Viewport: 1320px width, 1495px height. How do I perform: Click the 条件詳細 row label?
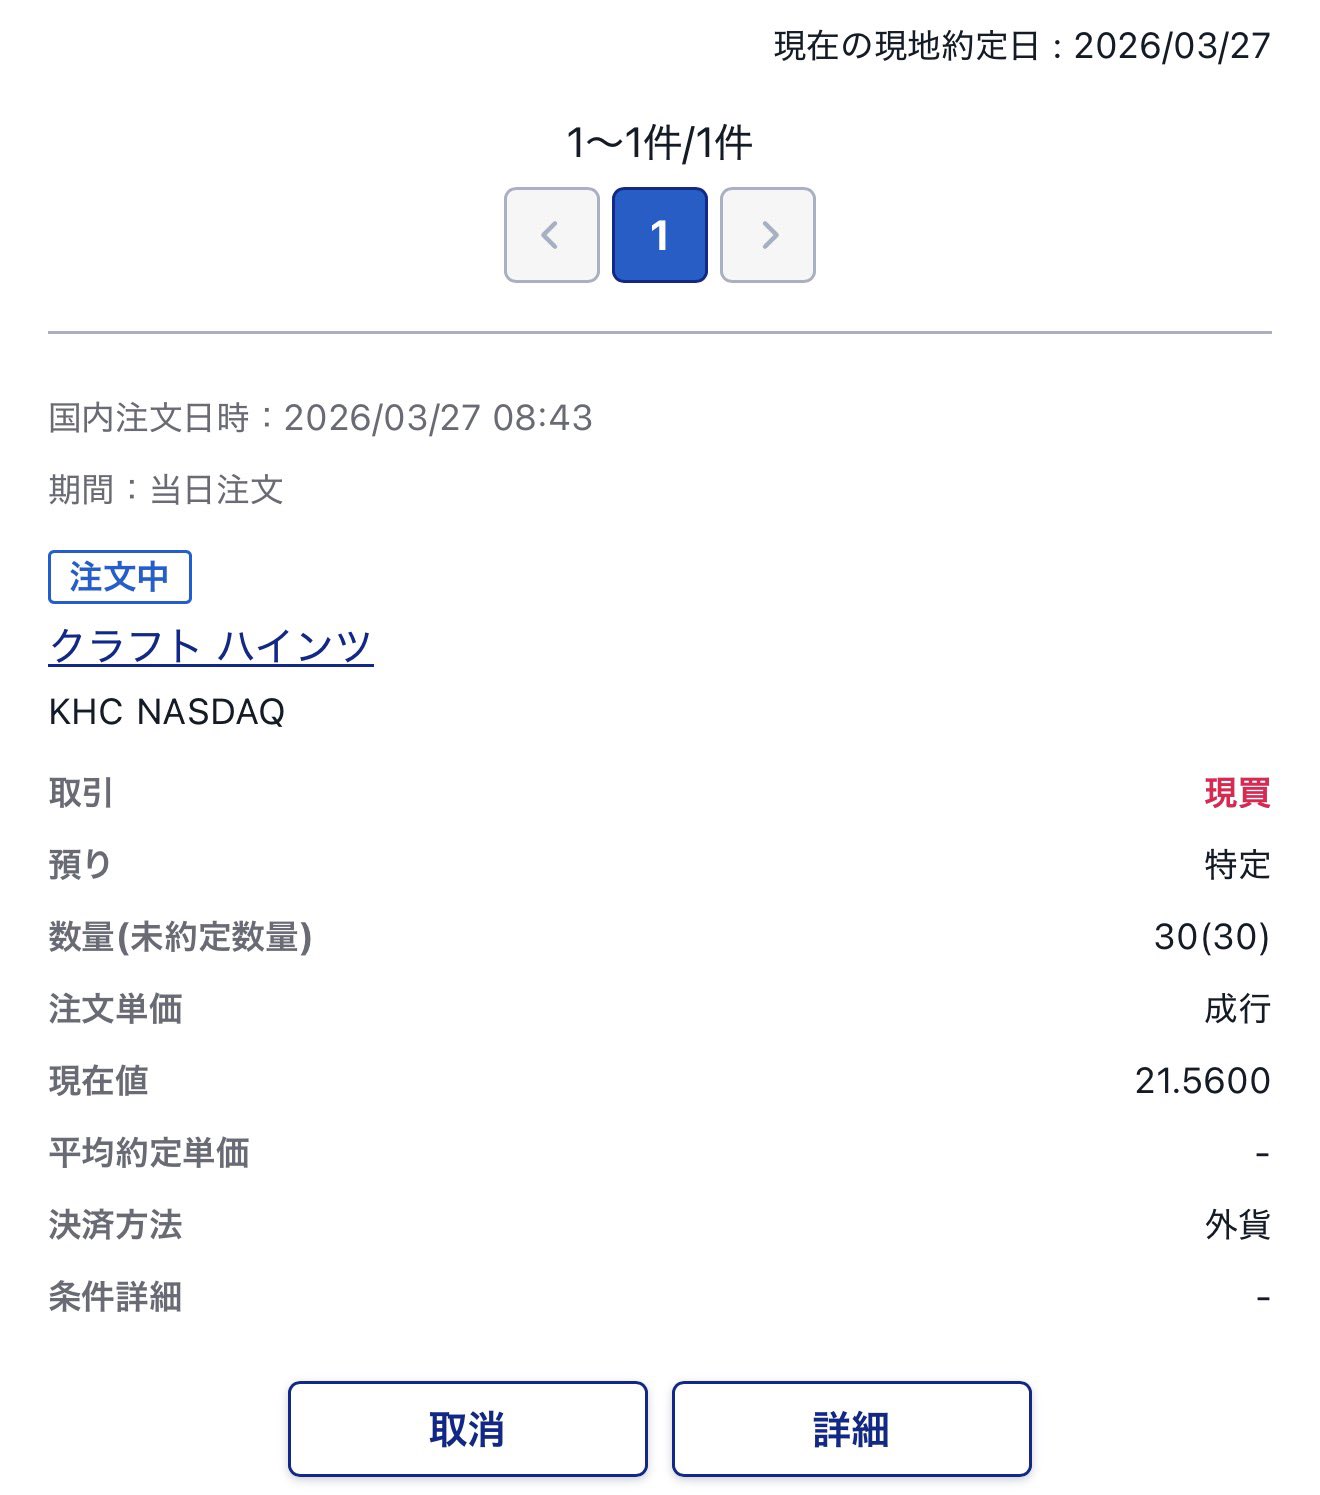(115, 1297)
